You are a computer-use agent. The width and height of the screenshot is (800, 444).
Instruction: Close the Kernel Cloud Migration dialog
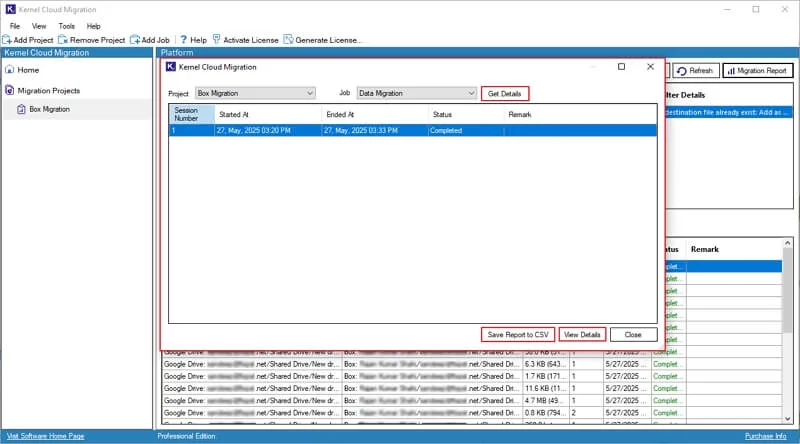[651, 67]
